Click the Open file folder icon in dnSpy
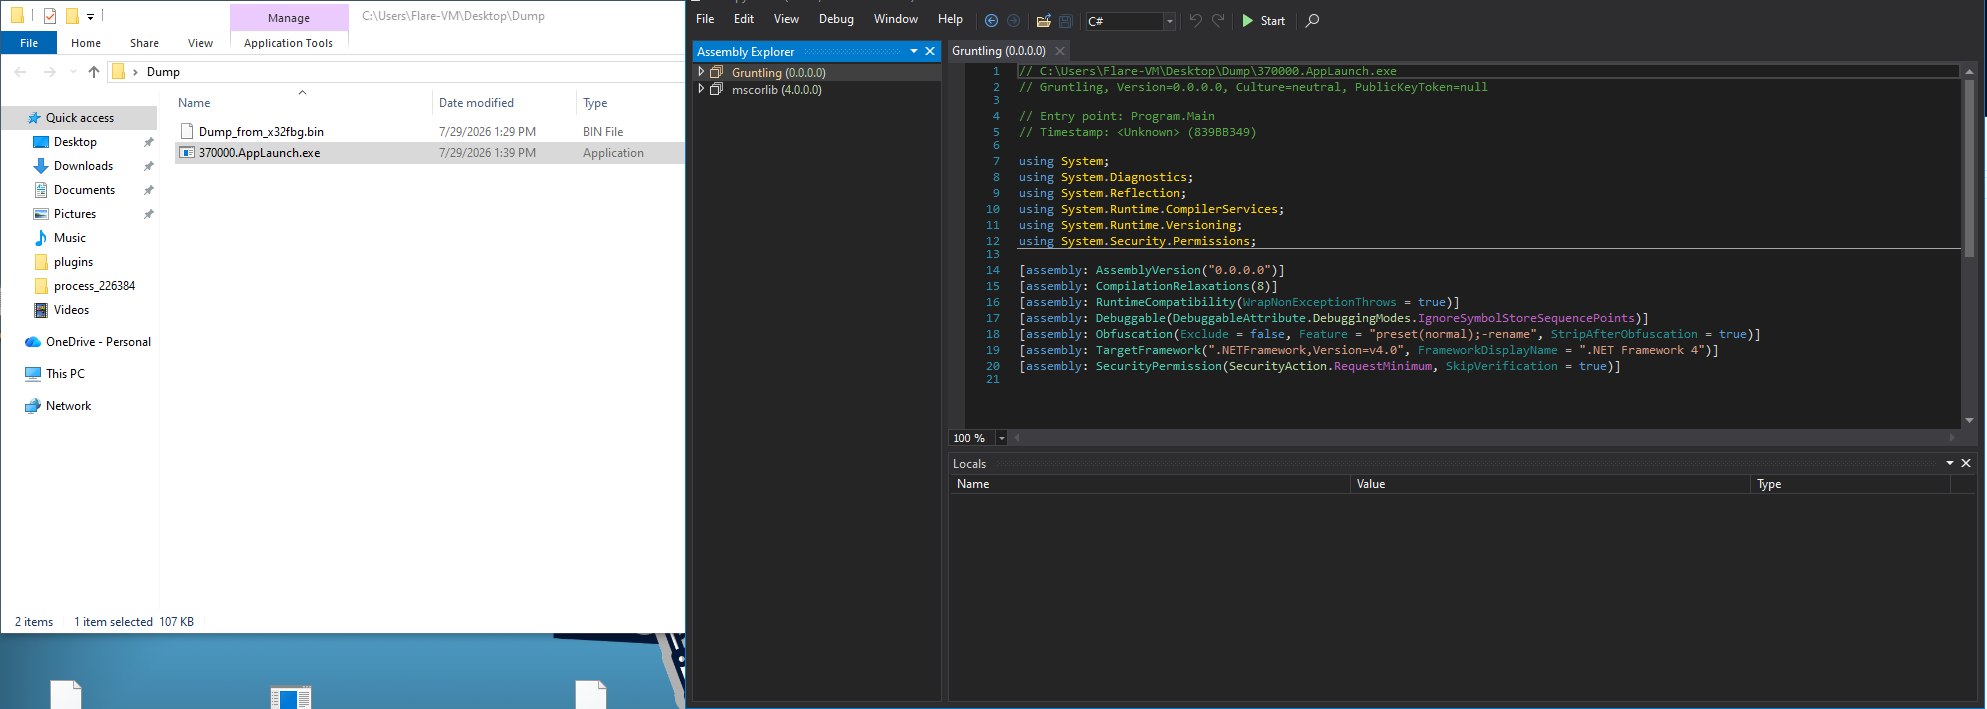Screen dimensions: 1987x709 click(x=1043, y=20)
